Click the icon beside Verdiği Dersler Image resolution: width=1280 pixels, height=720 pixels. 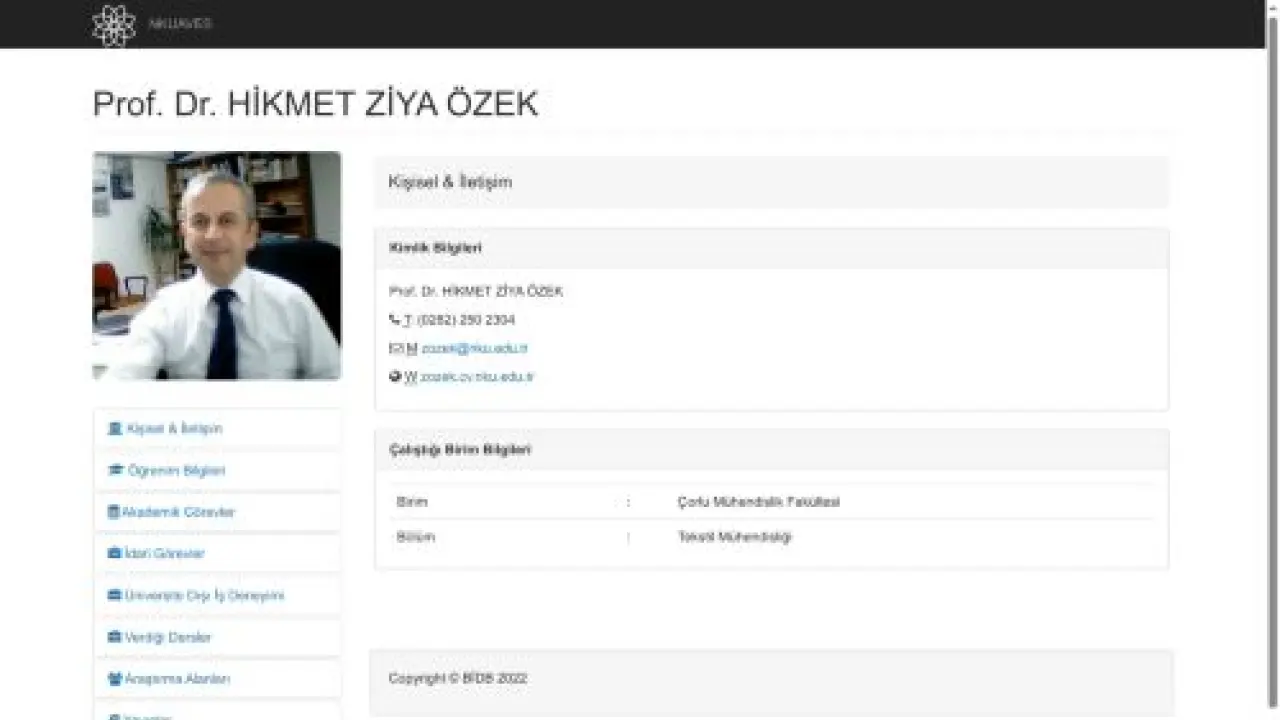pos(114,637)
